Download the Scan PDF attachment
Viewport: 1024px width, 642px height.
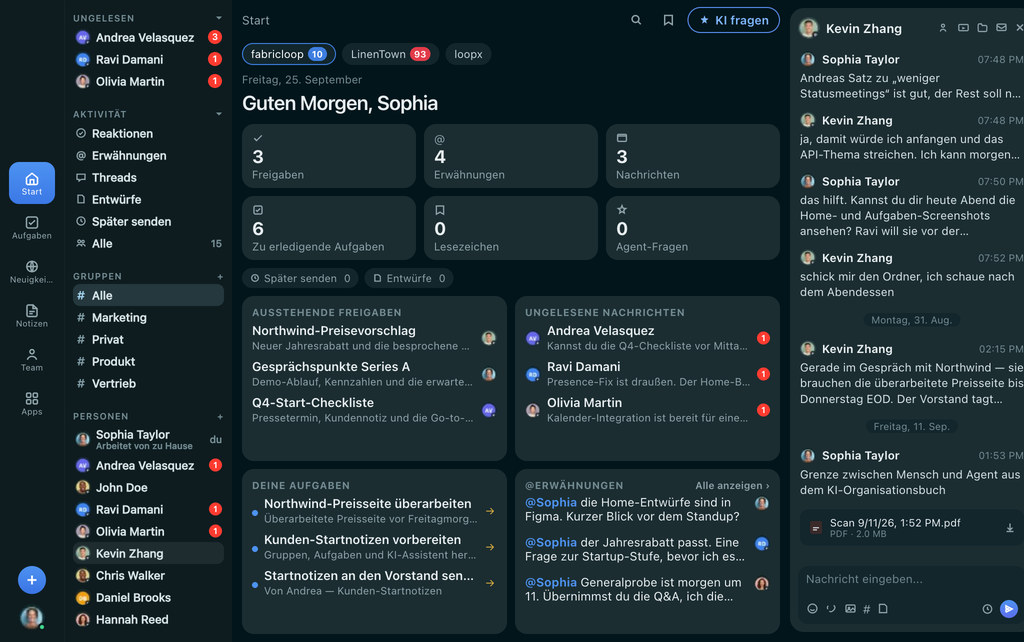(1009, 528)
